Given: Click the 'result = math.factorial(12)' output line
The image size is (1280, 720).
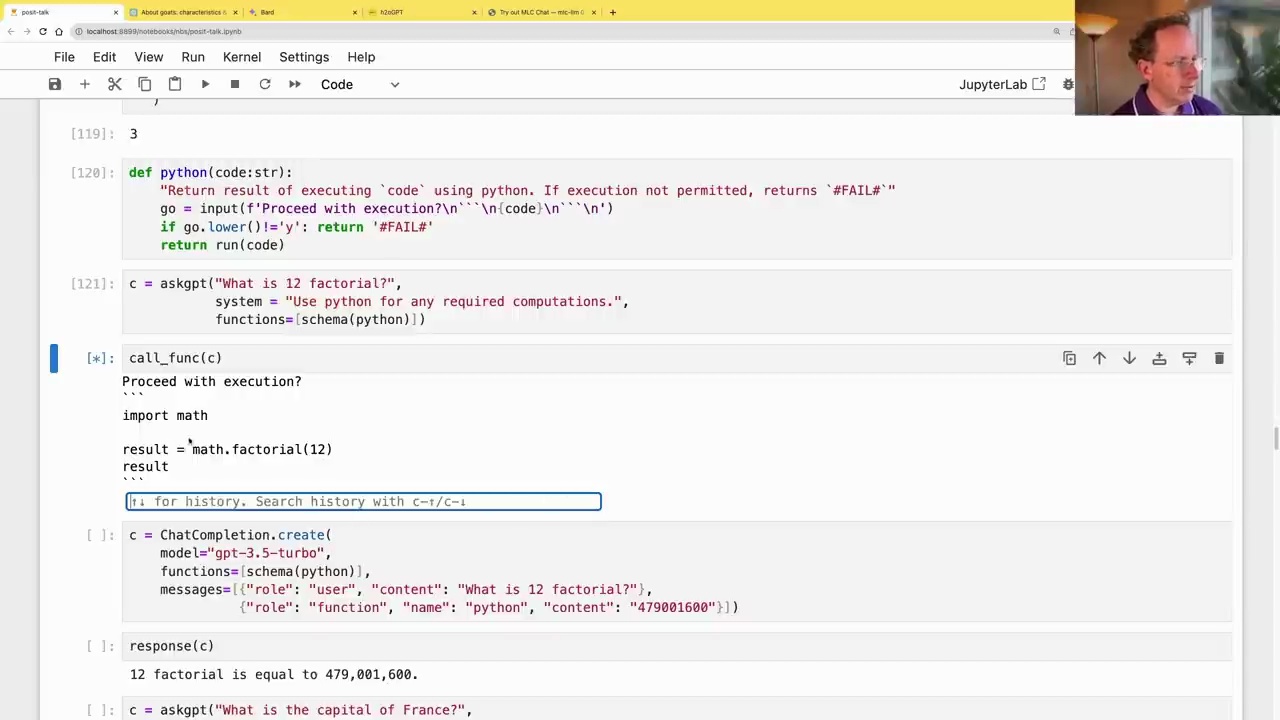Looking at the screenshot, I should (227, 449).
